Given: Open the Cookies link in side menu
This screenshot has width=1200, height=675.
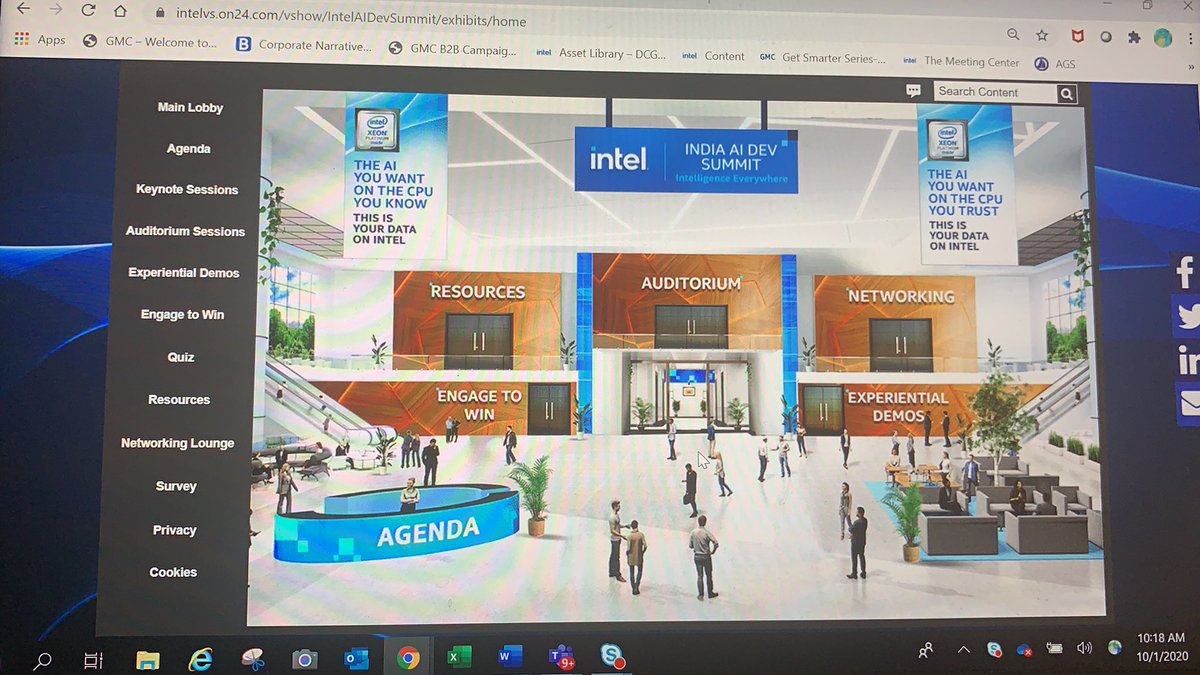Looking at the screenshot, I should 173,572.
